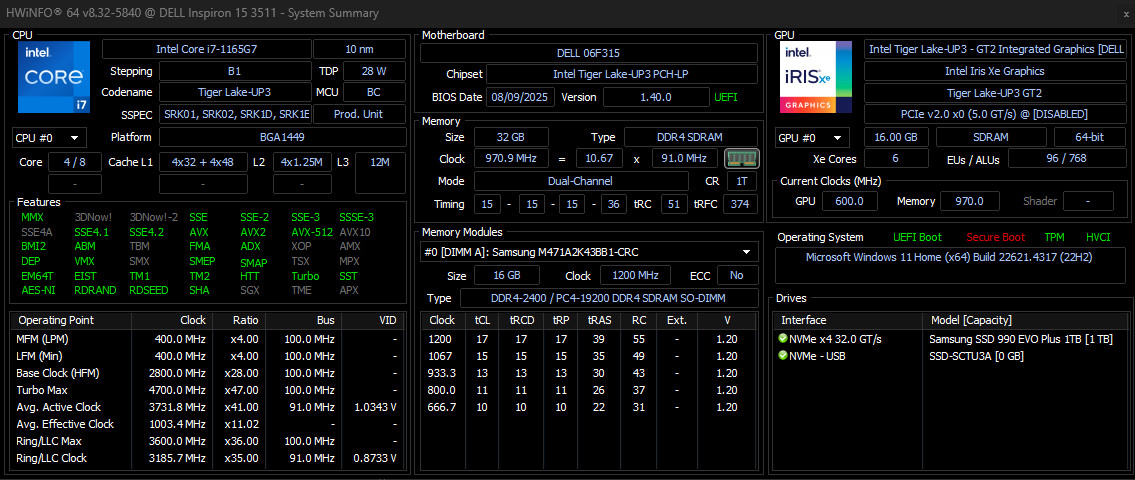
Task: Select the Base Clock (HFM) row
Action: tap(206, 373)
